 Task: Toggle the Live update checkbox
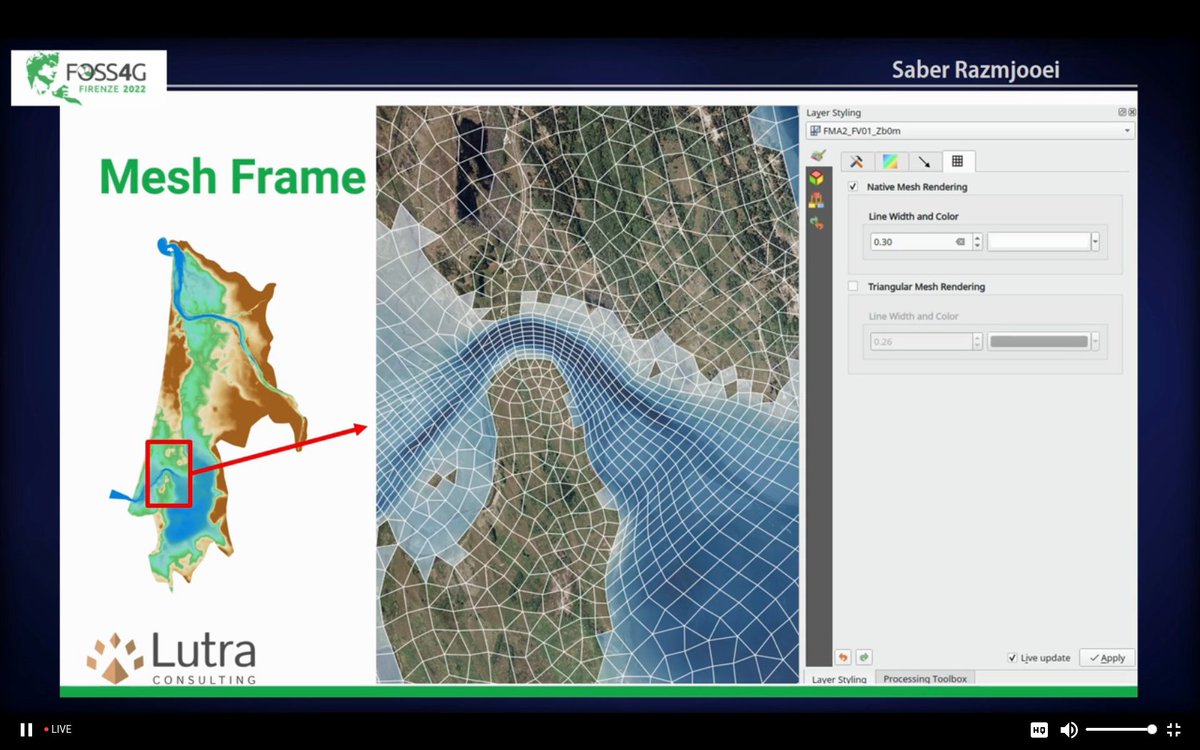tap(1012, 658)
